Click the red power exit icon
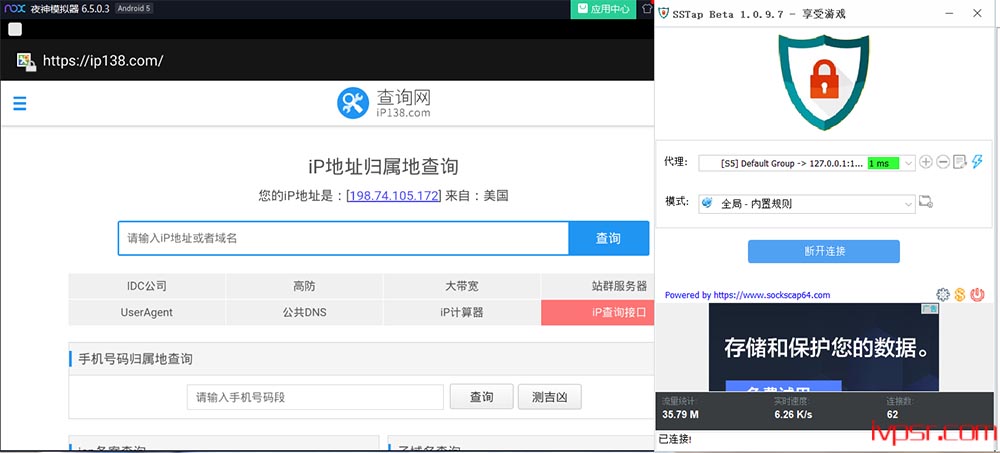This screenshot has width=1000, height=453. (977, 295)
